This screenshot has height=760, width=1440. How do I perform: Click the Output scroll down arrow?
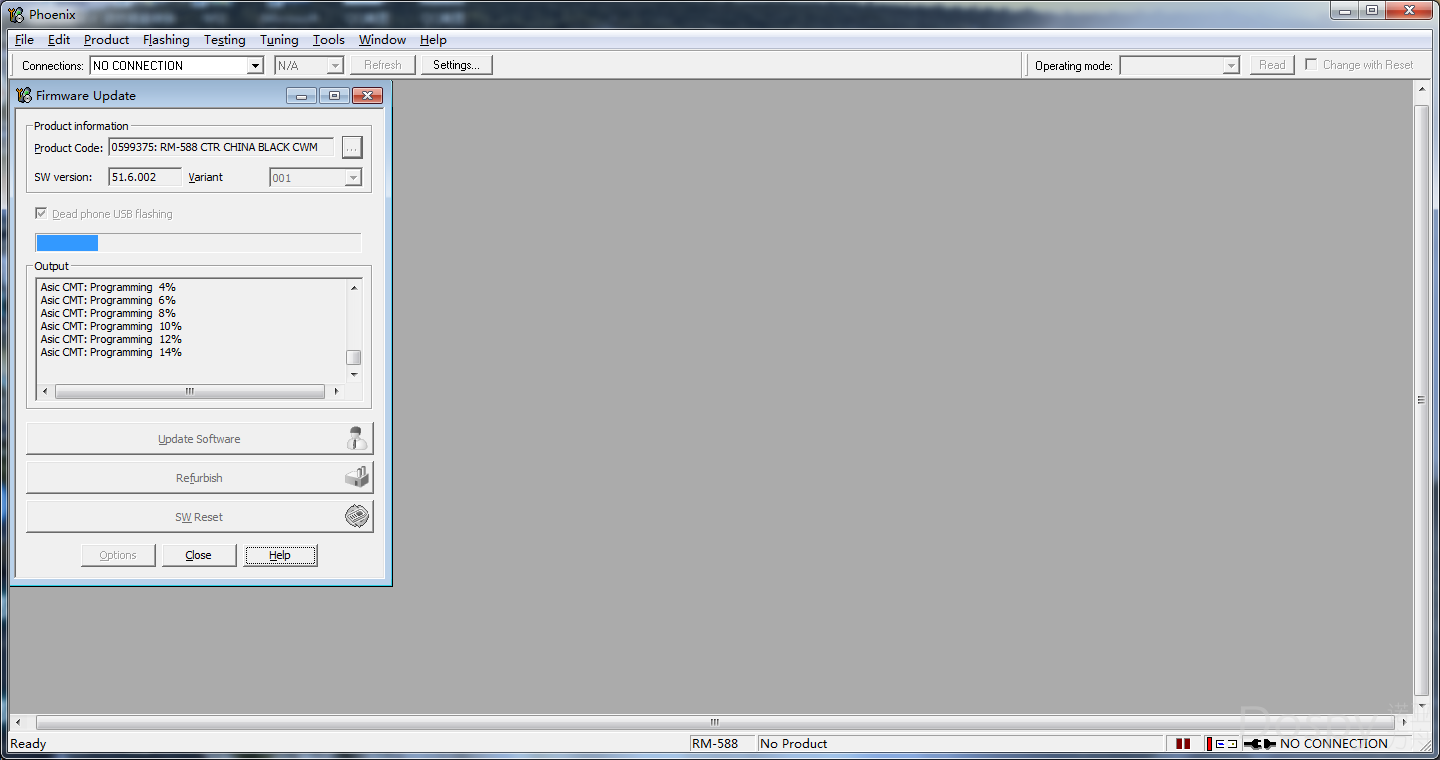tap(353, 374)
